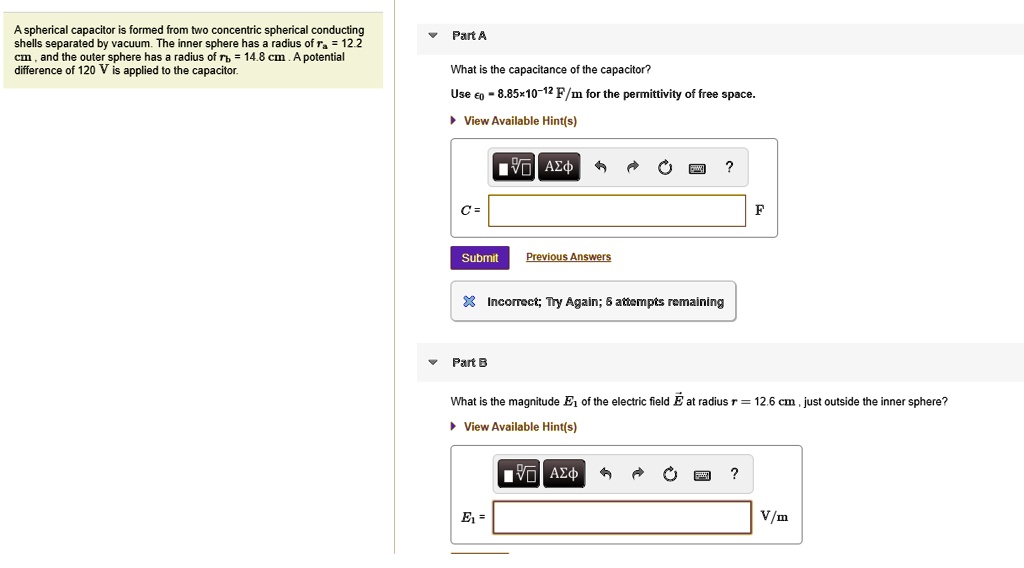Screen dimensions: 1024x568
Task: Collapse the Part A section
Action: tap(433, 36)
